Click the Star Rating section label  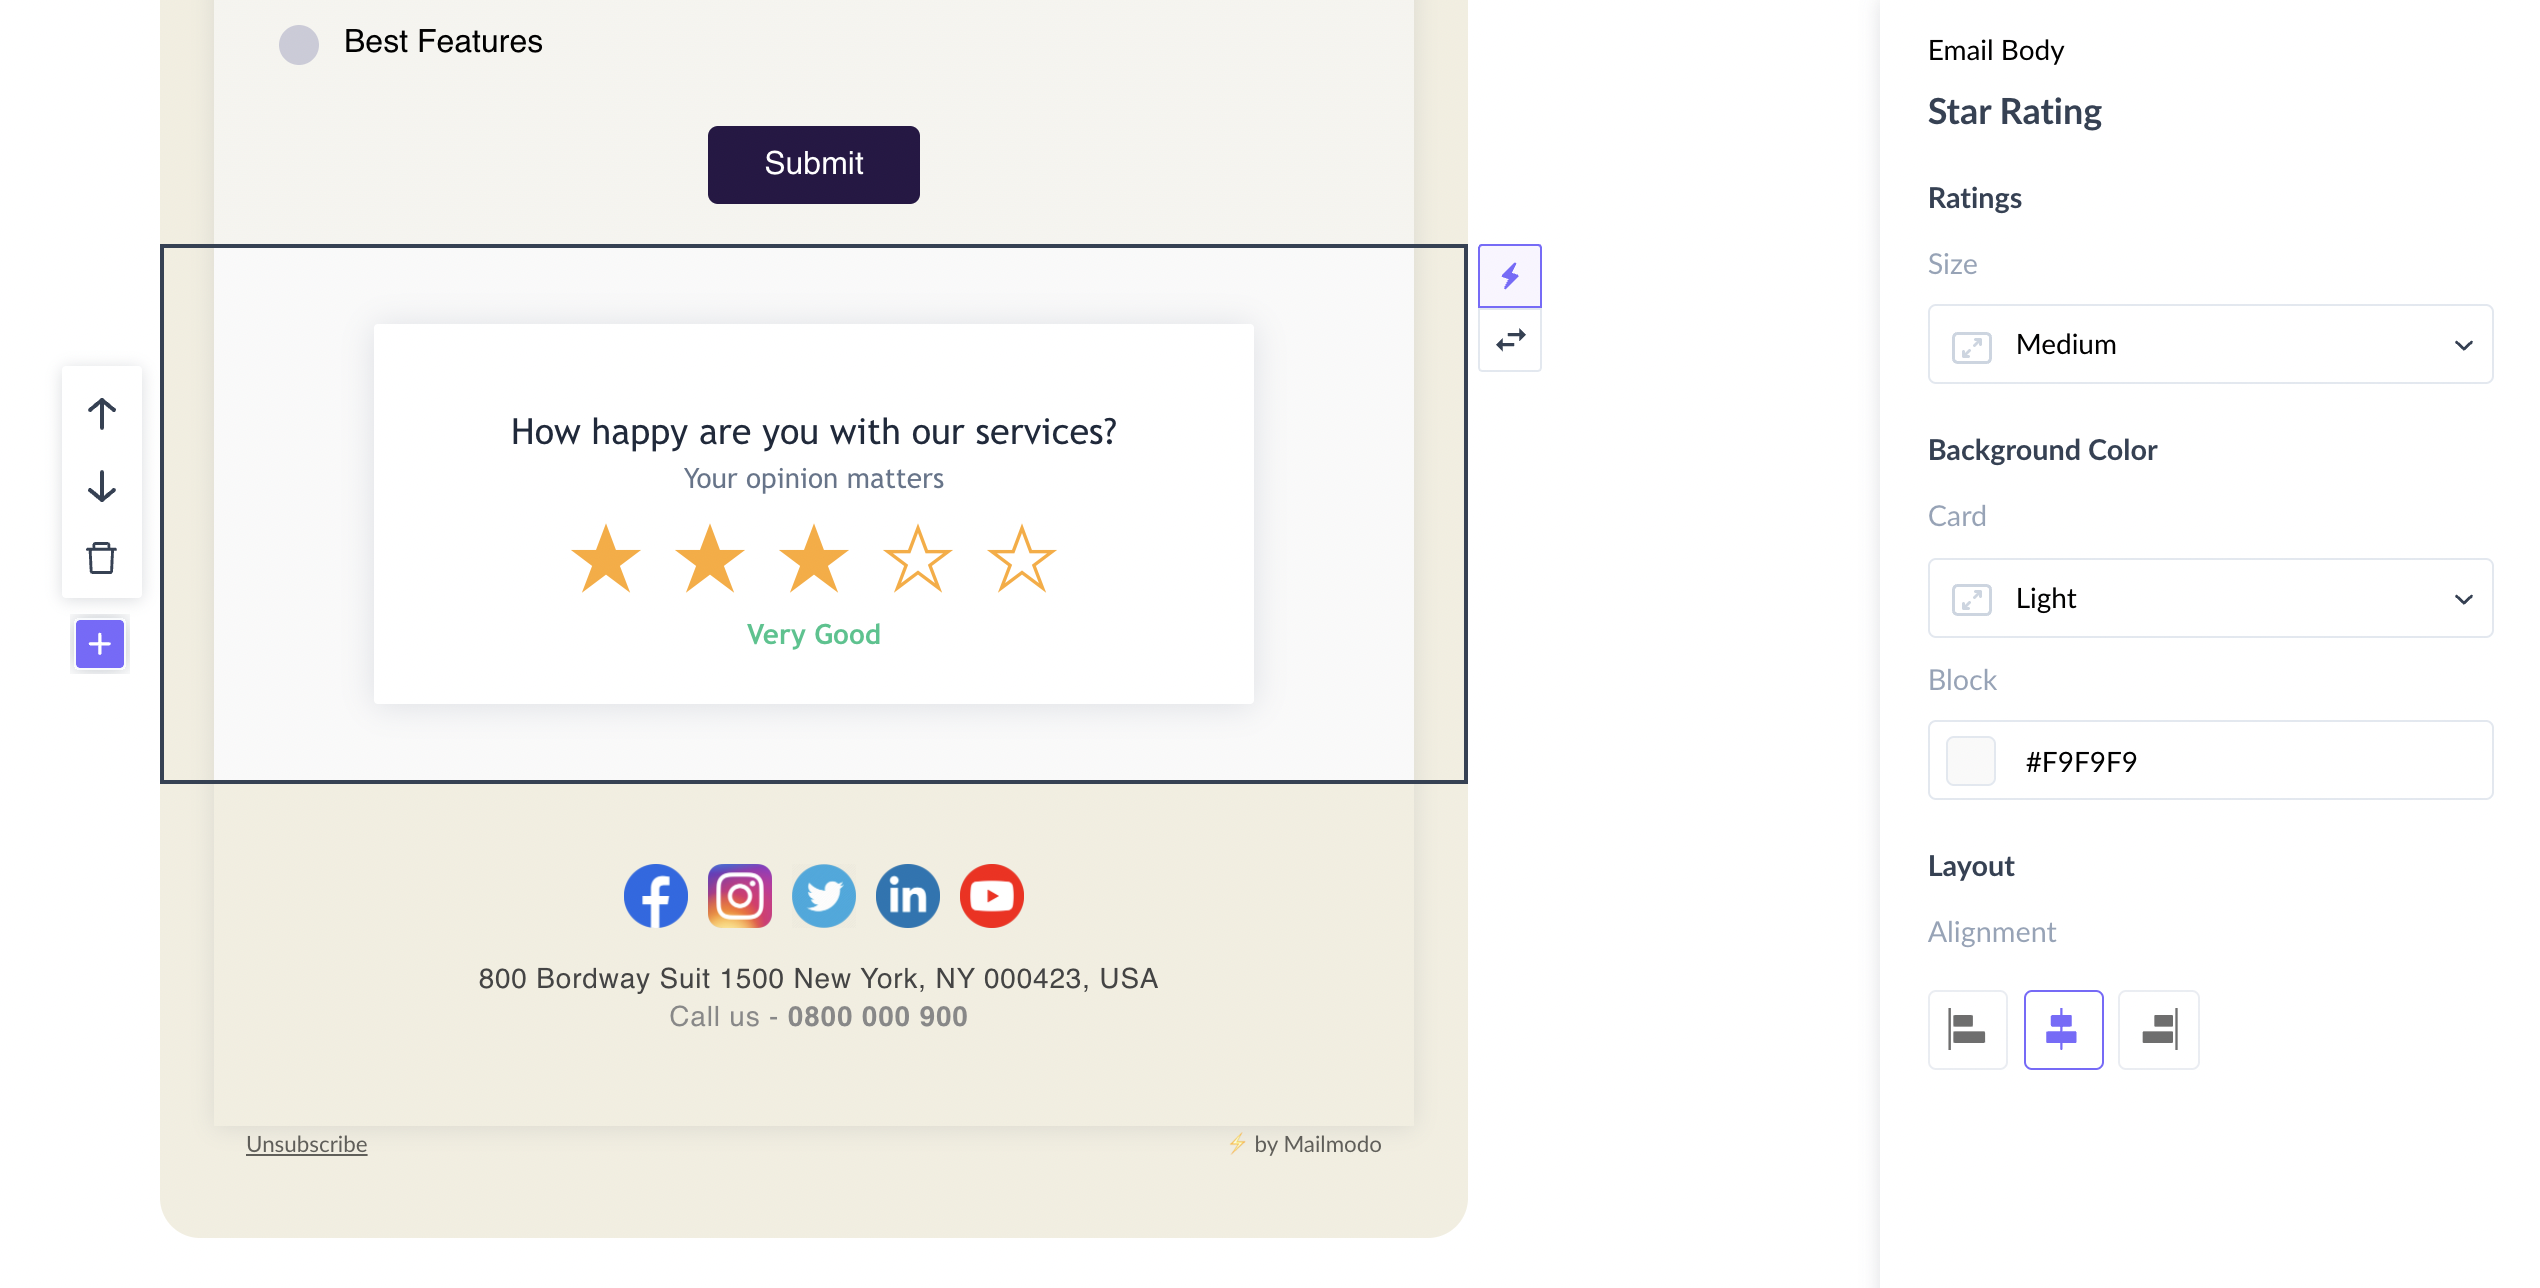(2015, 110)
